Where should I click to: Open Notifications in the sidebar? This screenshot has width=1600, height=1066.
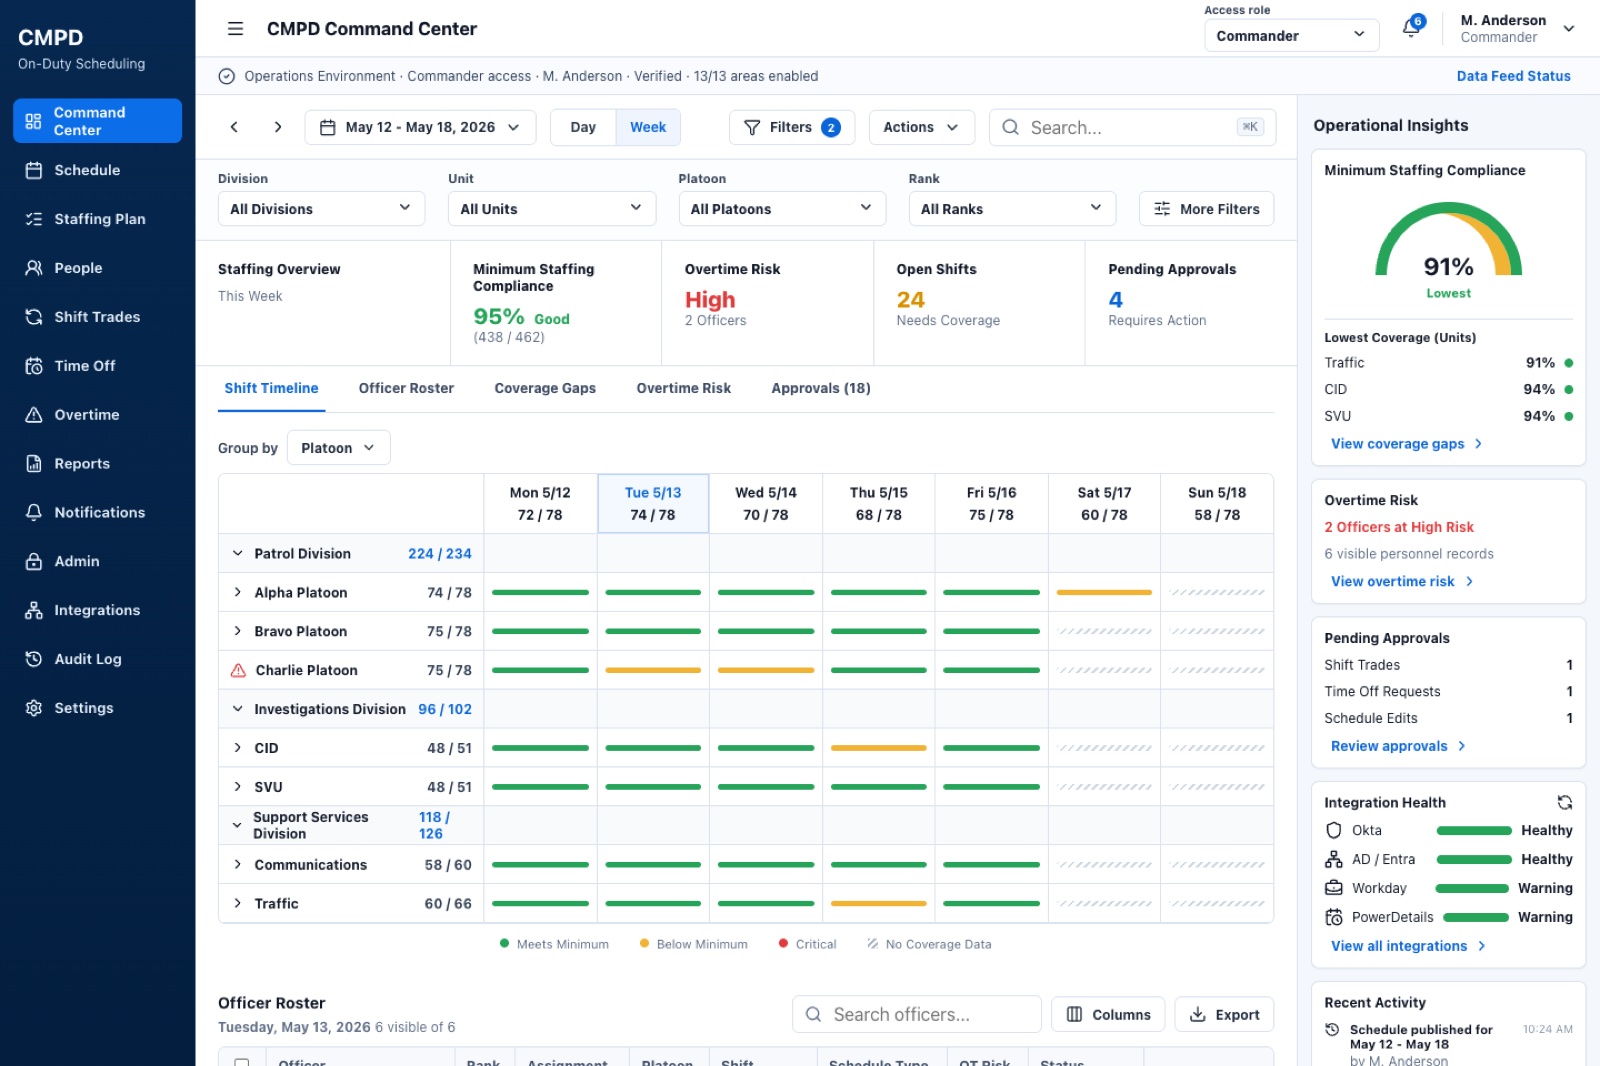pos(97,512)
